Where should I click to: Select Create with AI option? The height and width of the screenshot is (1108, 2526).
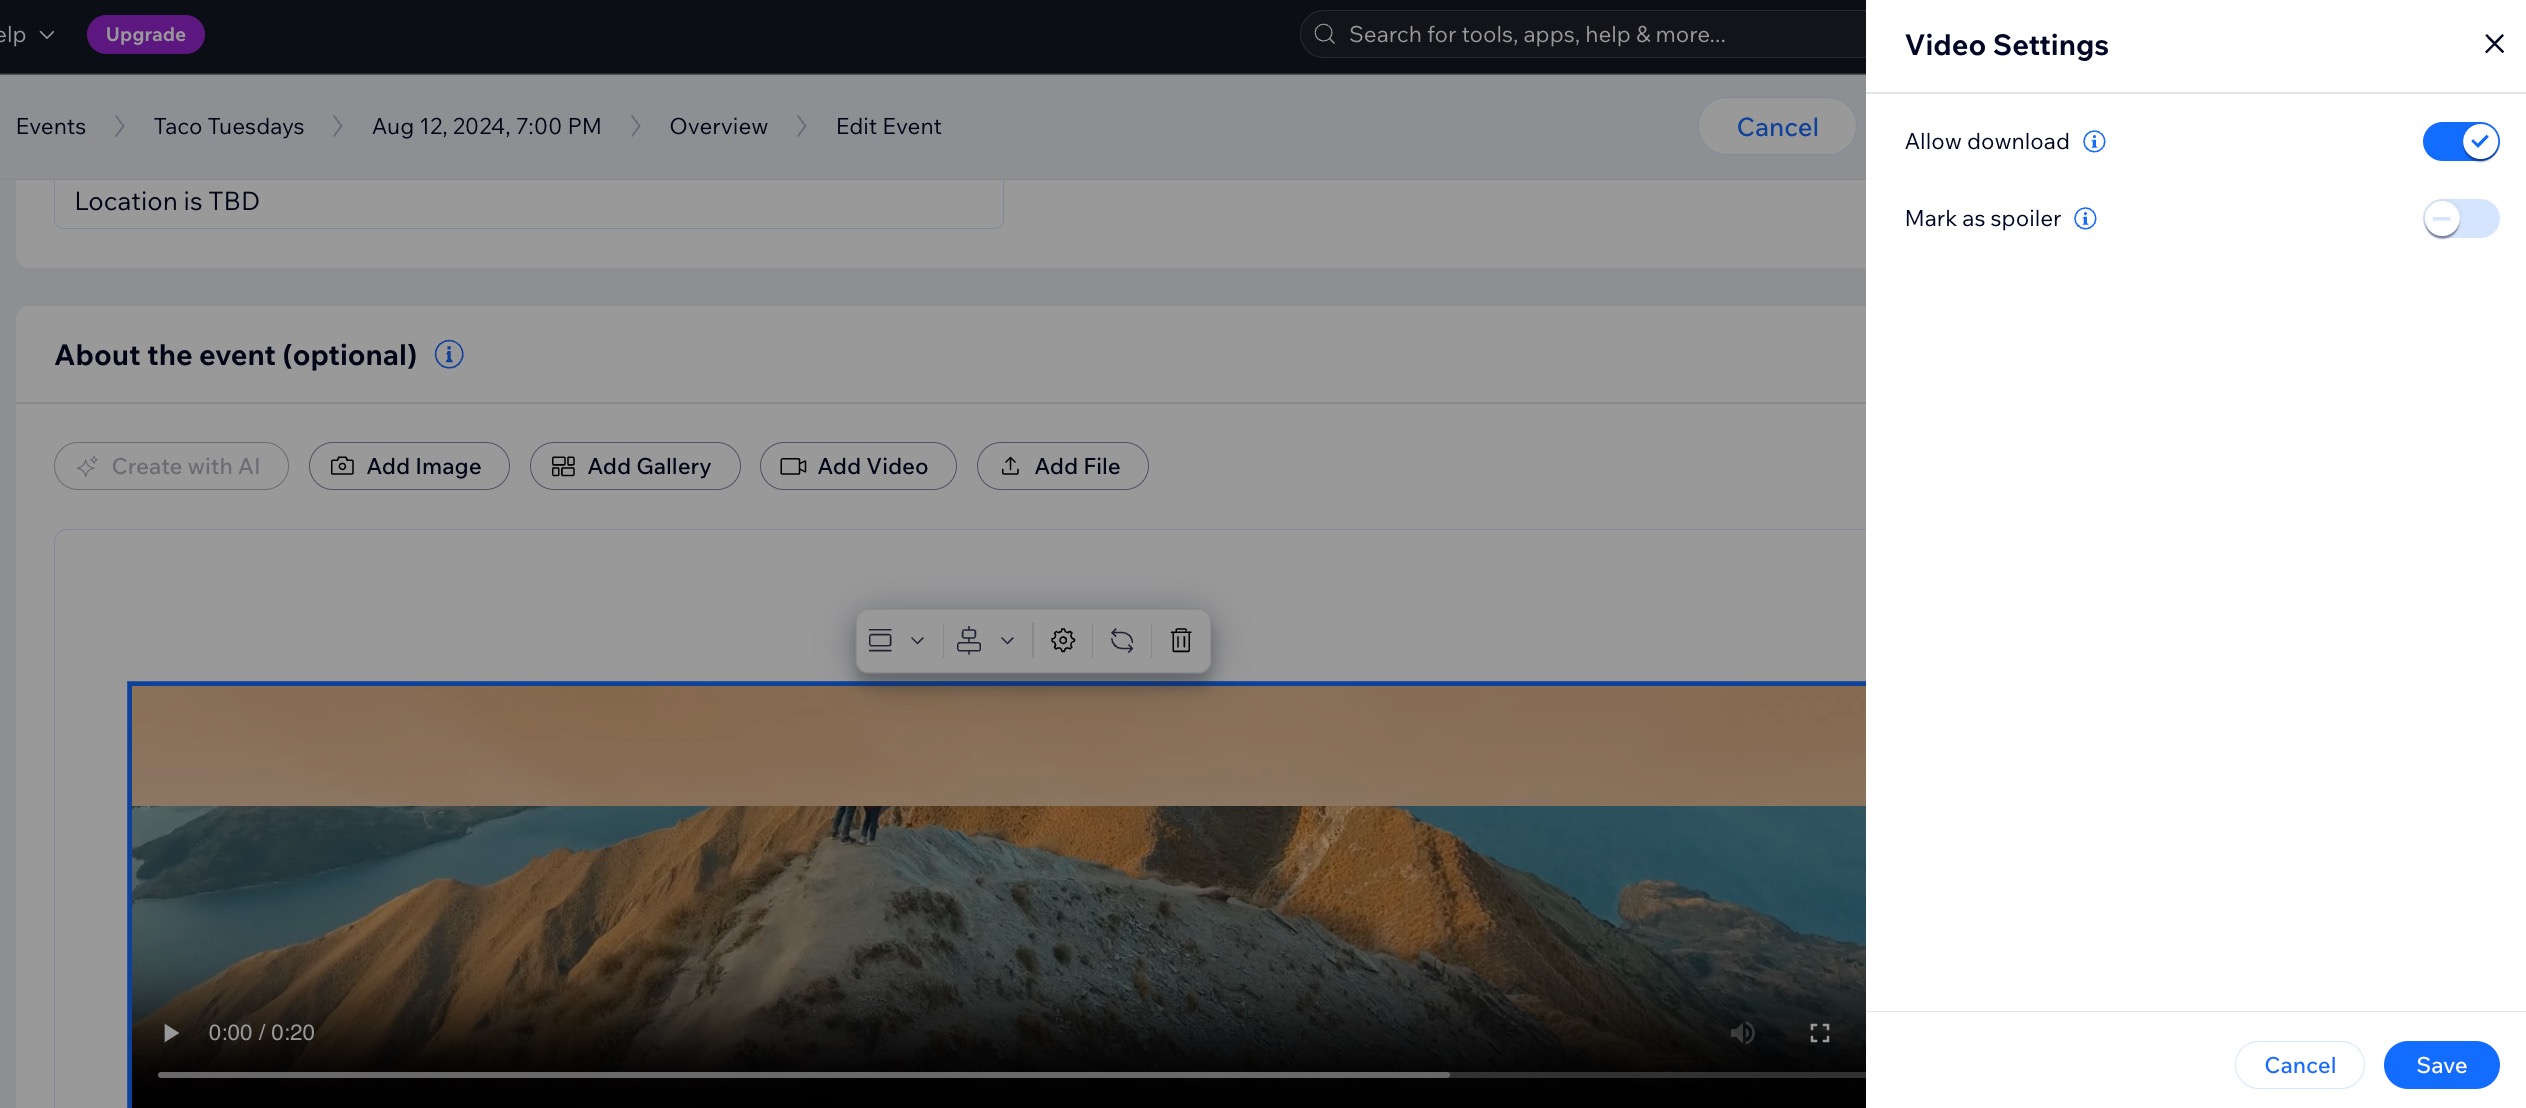pyautogui.click(x=171, y=465)
